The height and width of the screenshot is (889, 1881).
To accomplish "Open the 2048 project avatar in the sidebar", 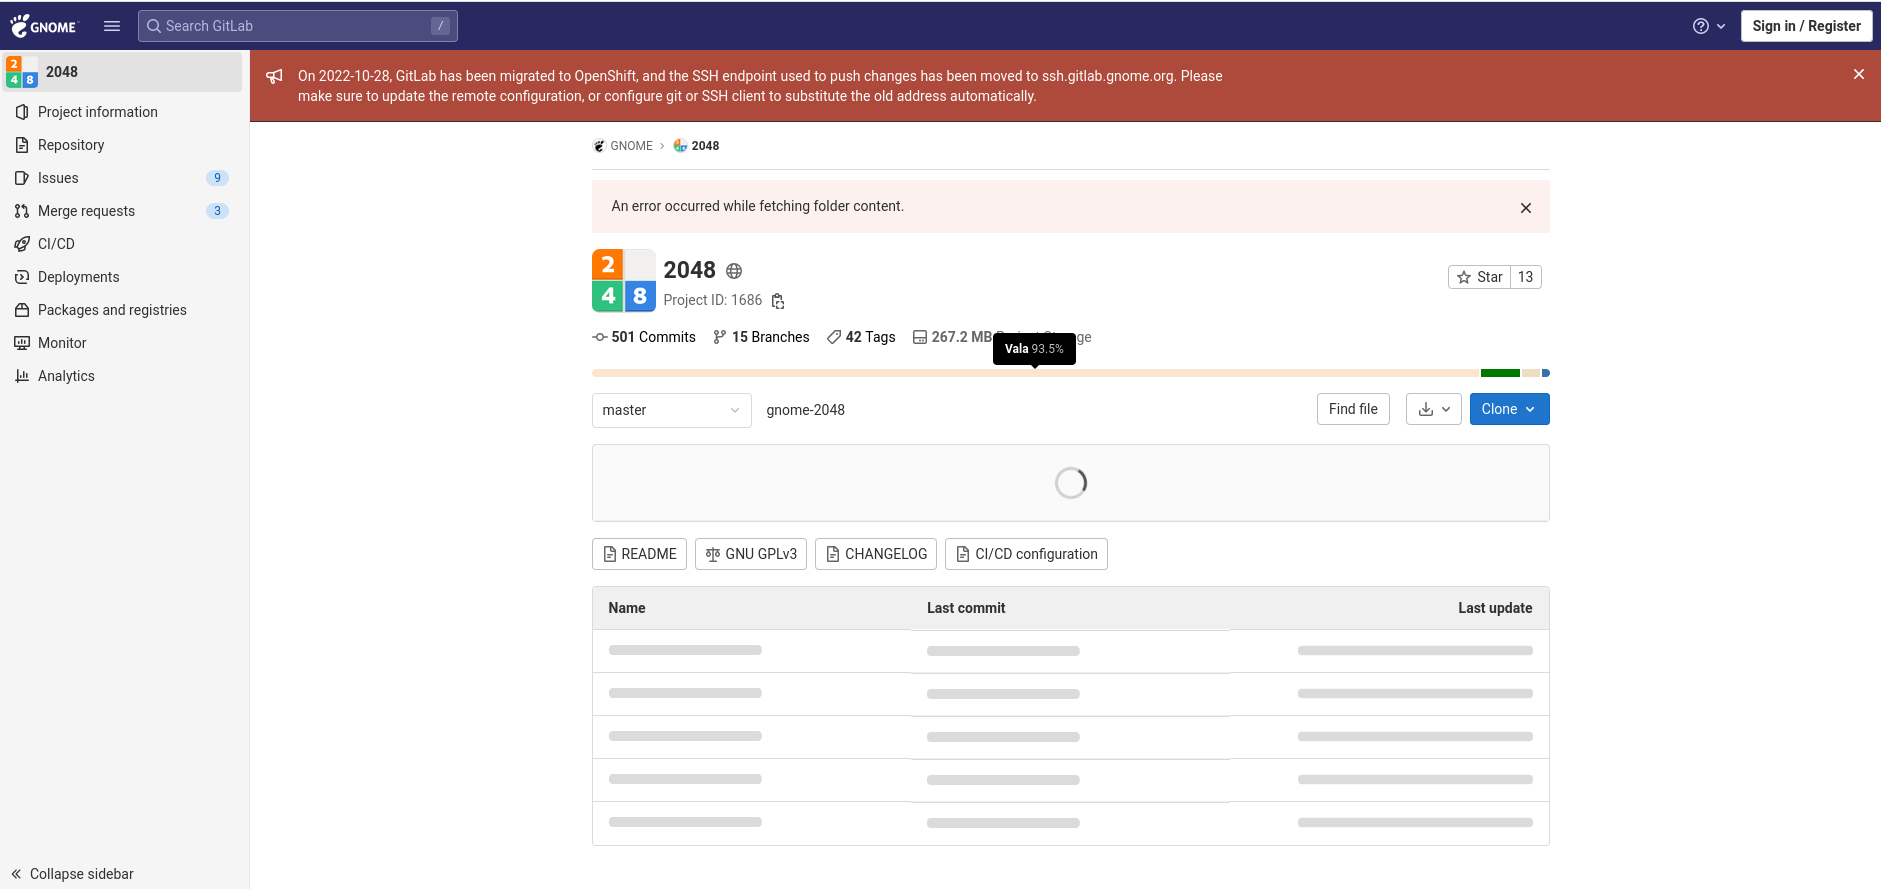I will click(22, 72).
